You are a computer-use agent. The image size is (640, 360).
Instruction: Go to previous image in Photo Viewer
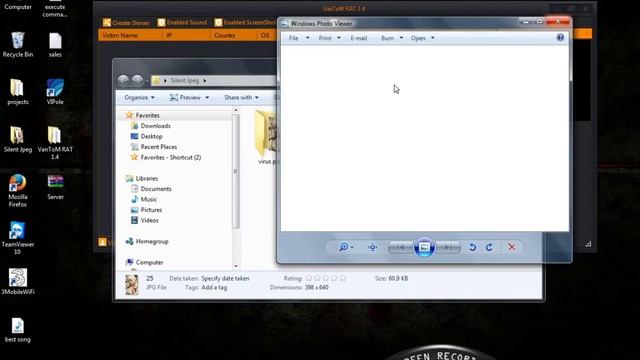click(x=400, y=247)
